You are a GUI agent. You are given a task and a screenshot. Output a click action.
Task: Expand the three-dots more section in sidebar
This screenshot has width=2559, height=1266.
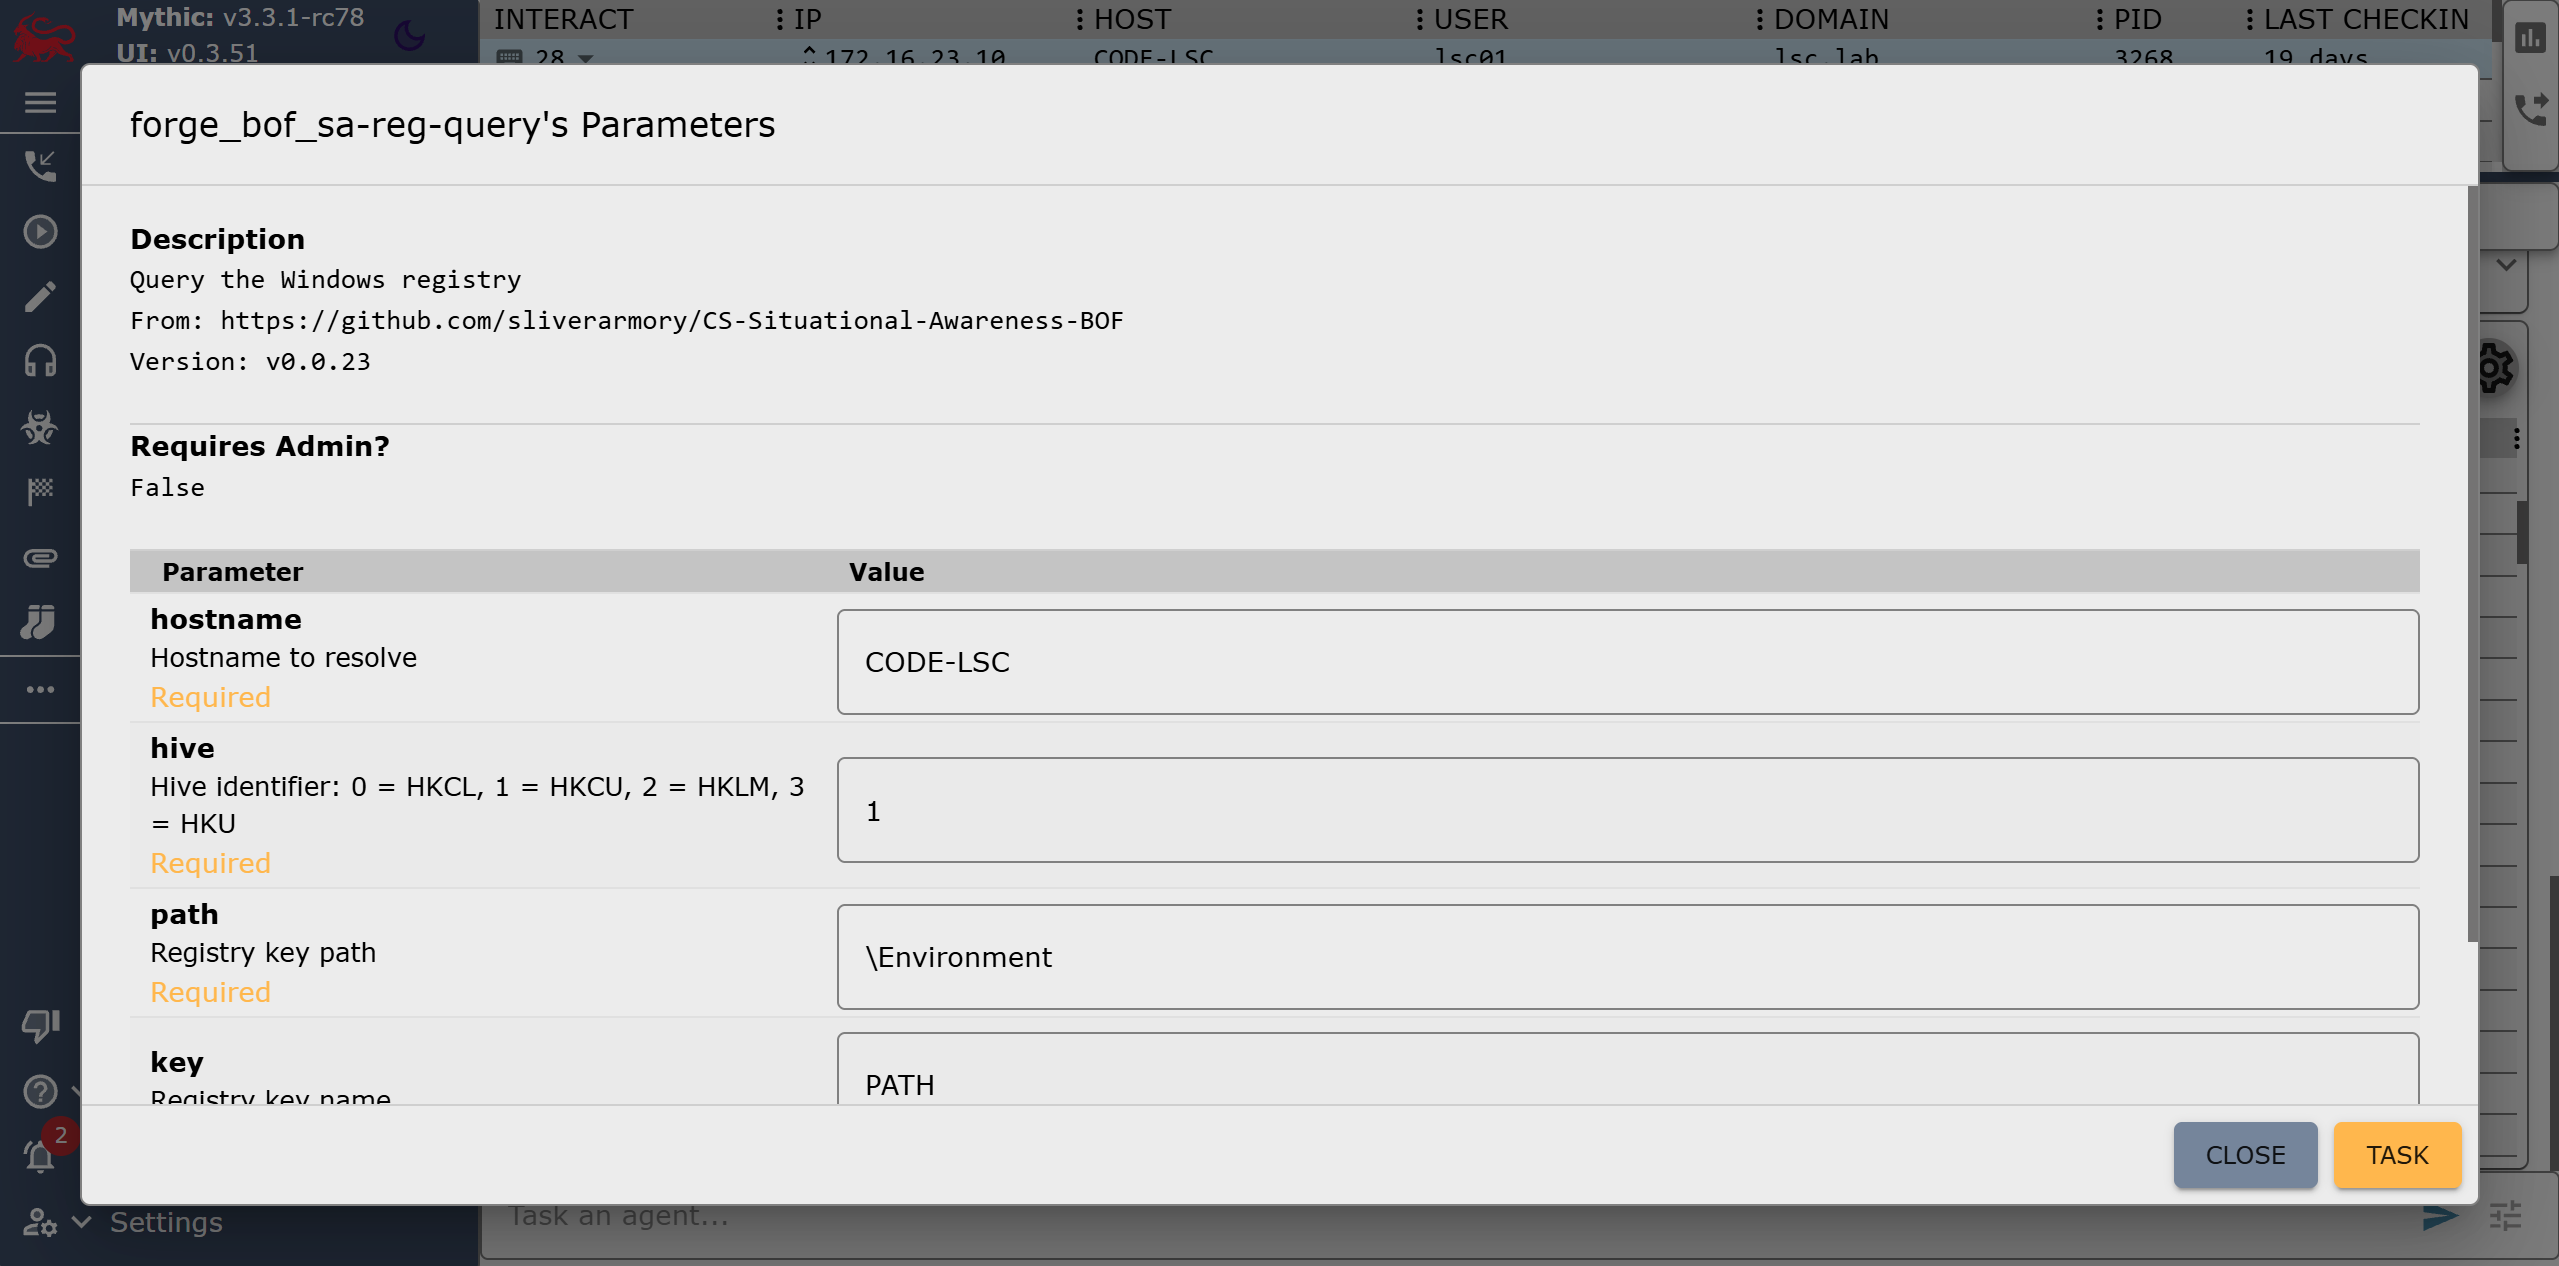pyautogui.click(x=40, y=689)
